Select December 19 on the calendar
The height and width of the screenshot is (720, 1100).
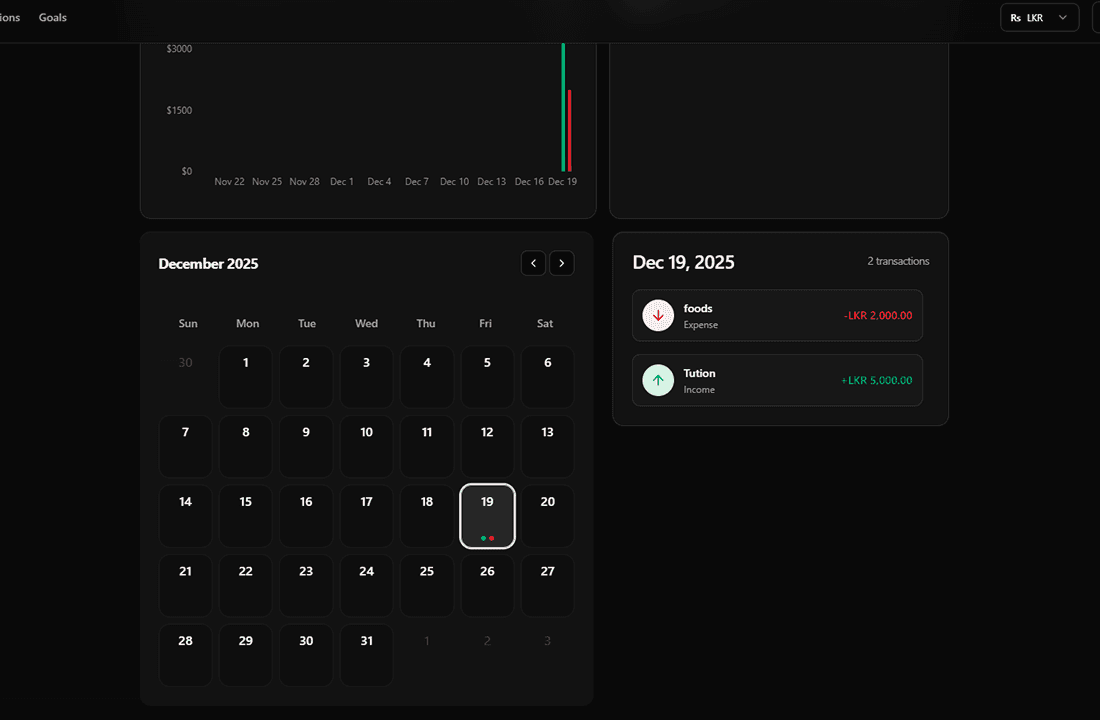coord(487,516)
